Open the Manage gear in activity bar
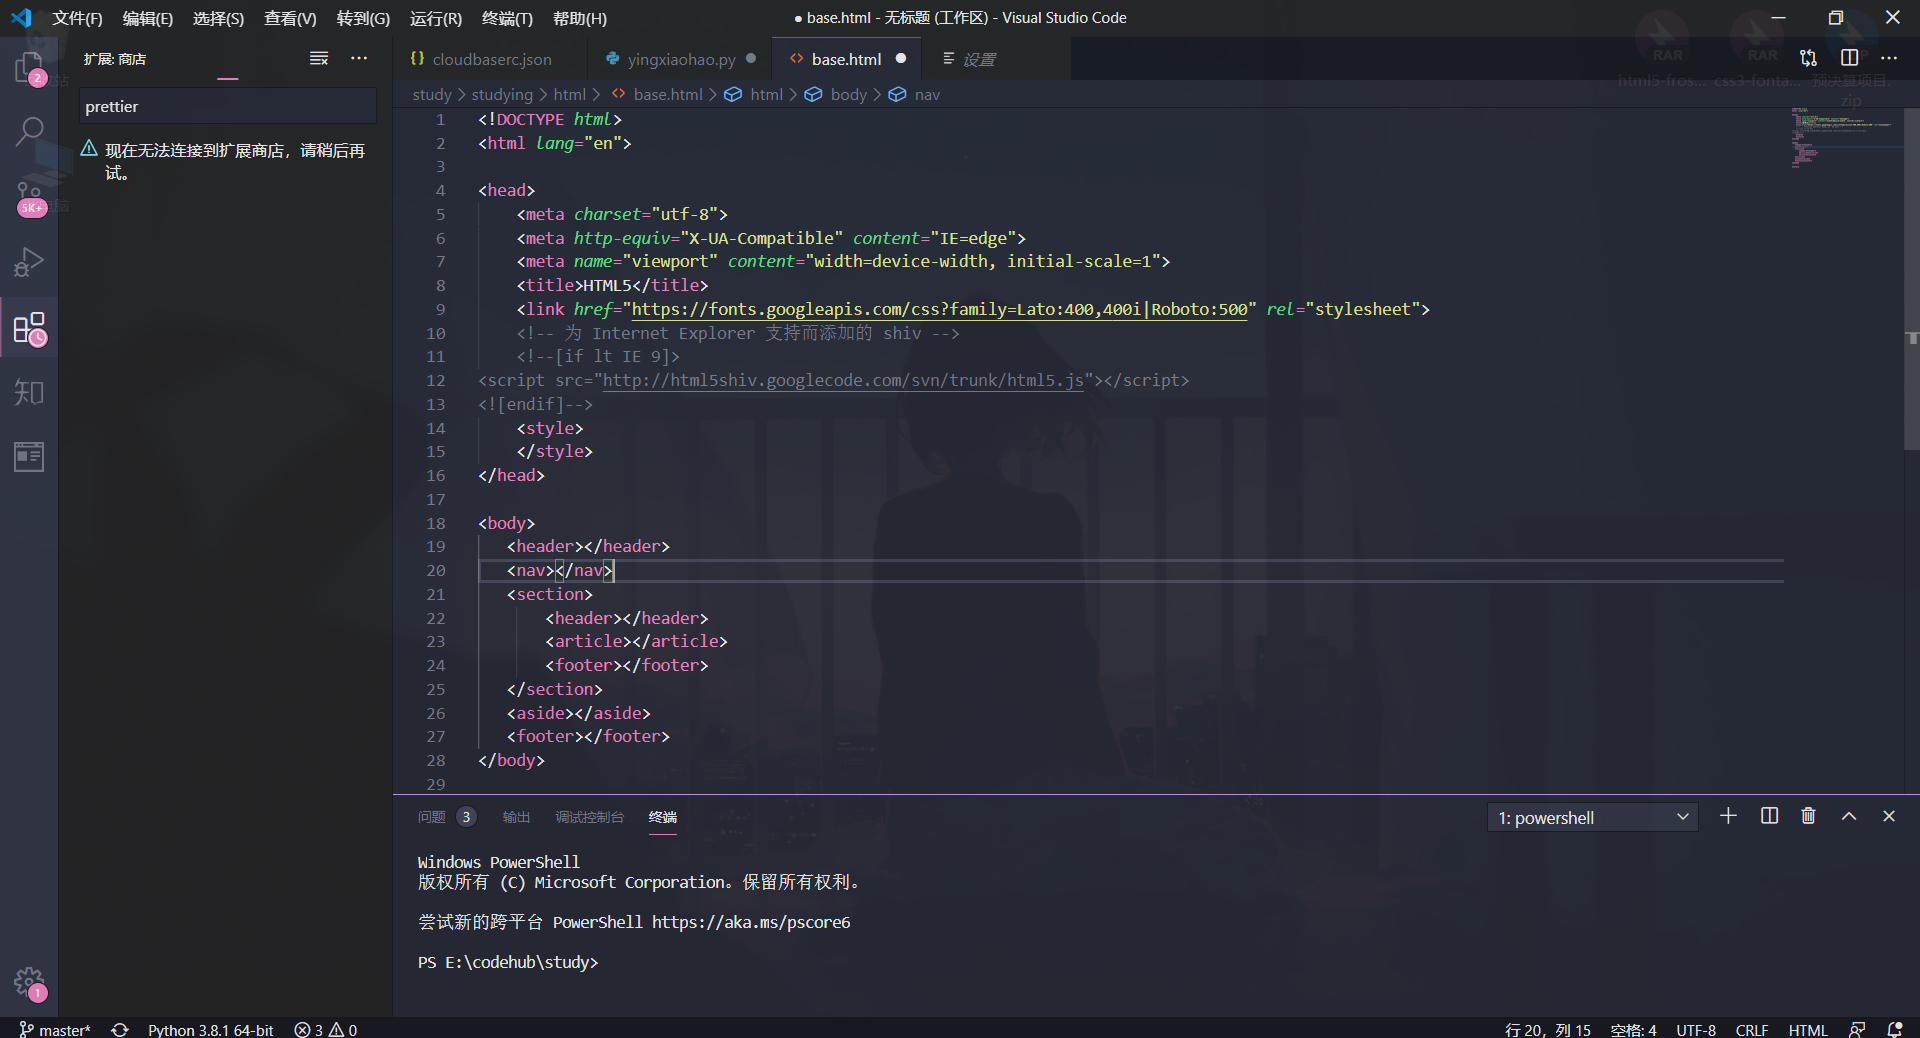The width and height of the screenshot is (1920, 1038). point(29,983)
